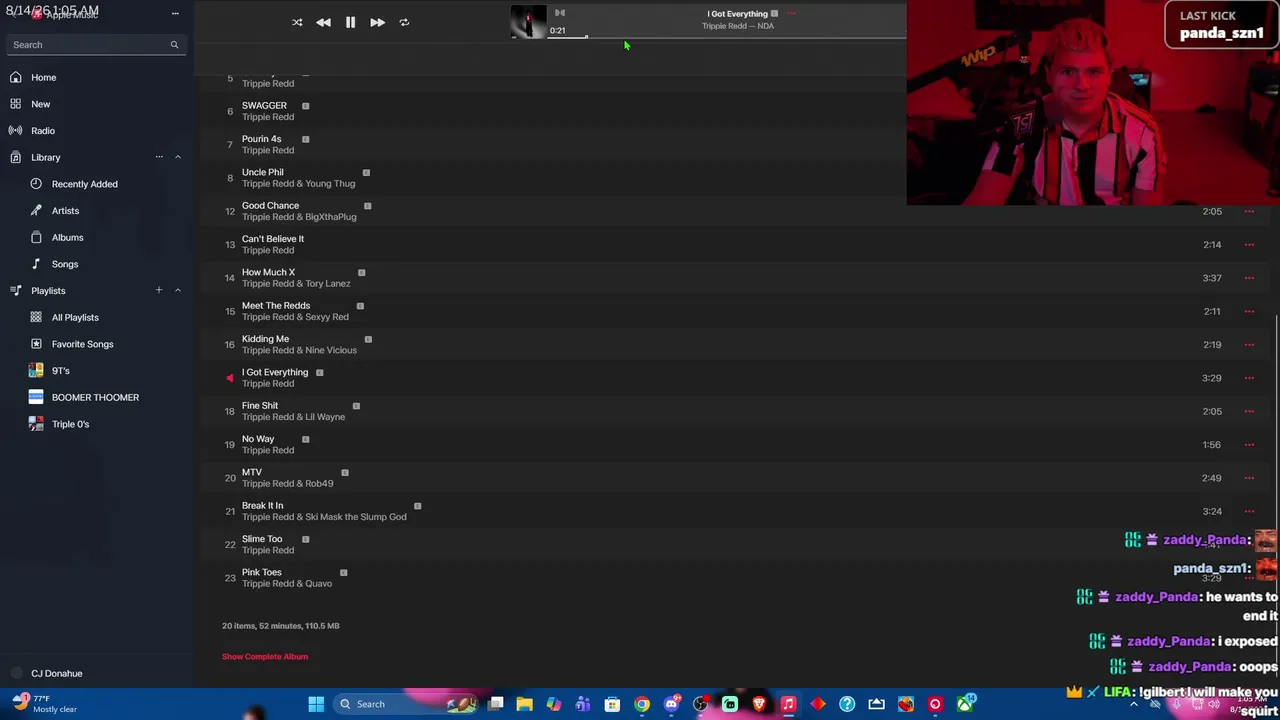The image size is (1280, 720).
Task: Create a new playlist with plus icon
Action: point(158,291)
